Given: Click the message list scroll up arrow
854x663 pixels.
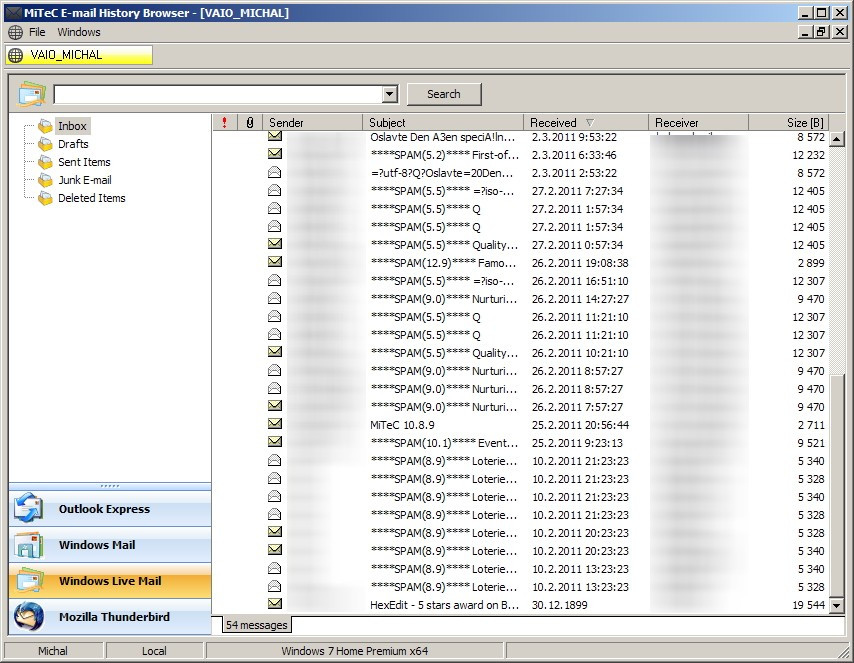Looking at the screenshot, I should (x=837, y=139).
